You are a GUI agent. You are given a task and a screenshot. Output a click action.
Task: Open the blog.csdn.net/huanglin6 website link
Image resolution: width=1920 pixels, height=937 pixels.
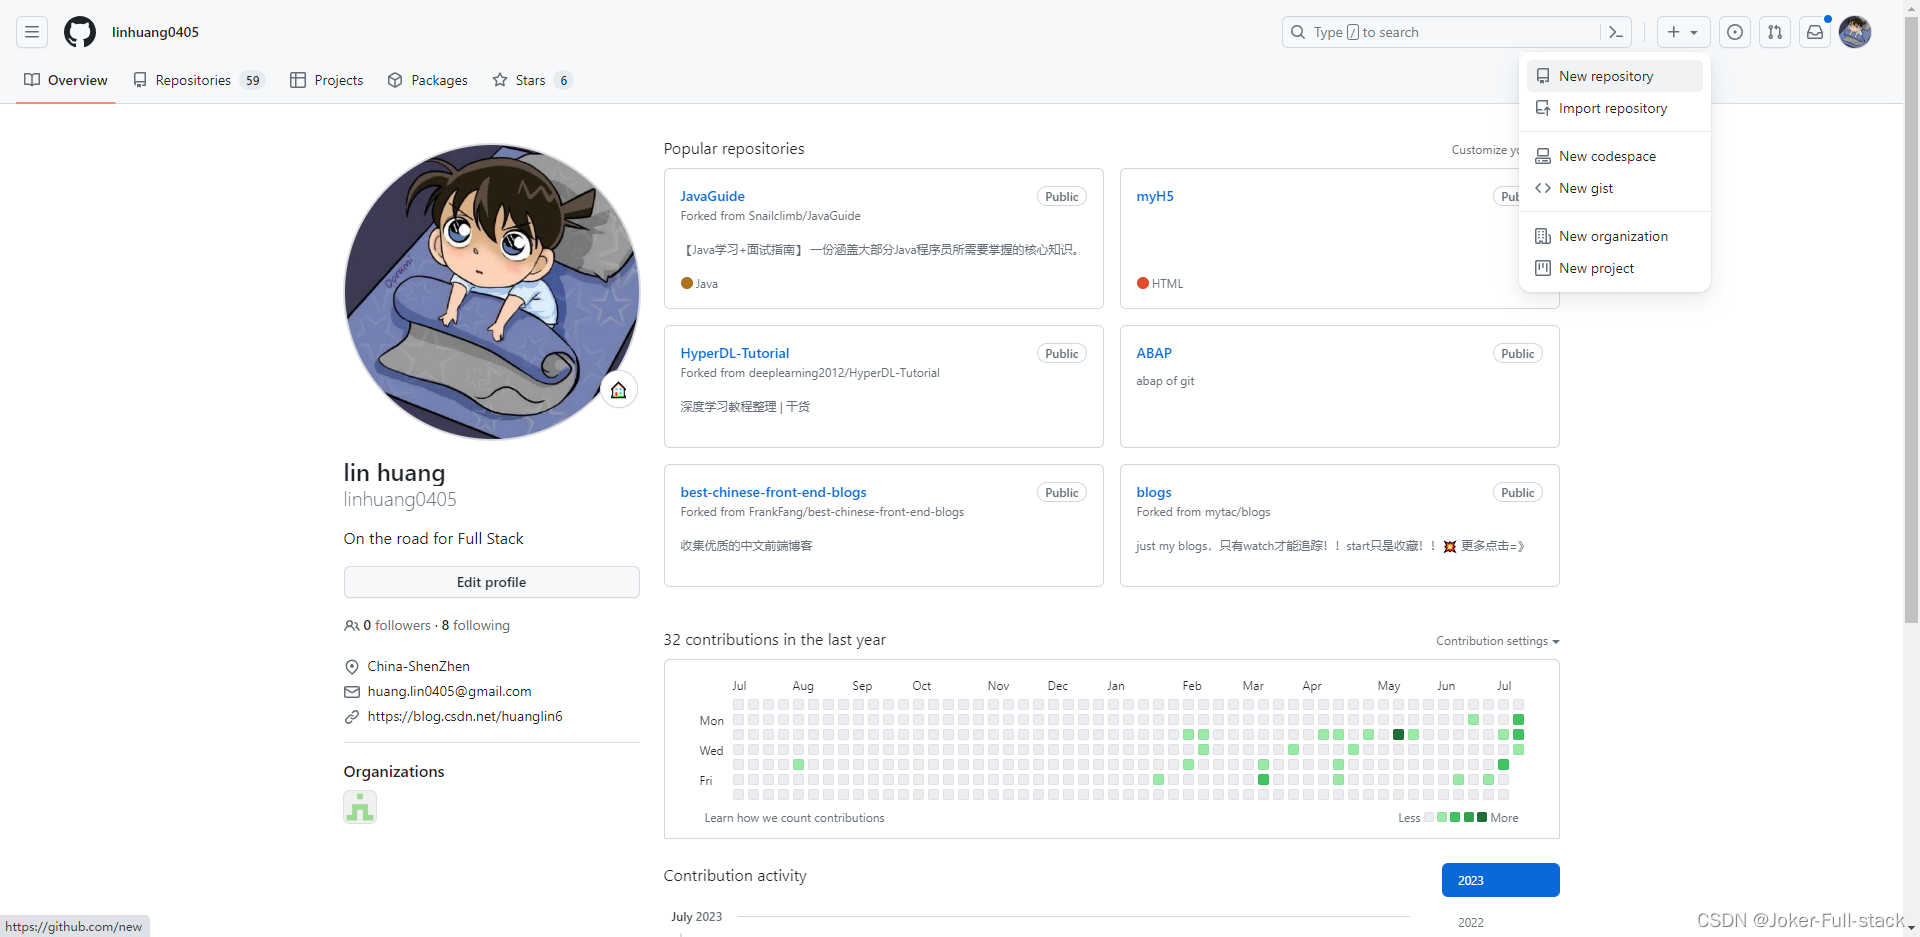(465, 716)
